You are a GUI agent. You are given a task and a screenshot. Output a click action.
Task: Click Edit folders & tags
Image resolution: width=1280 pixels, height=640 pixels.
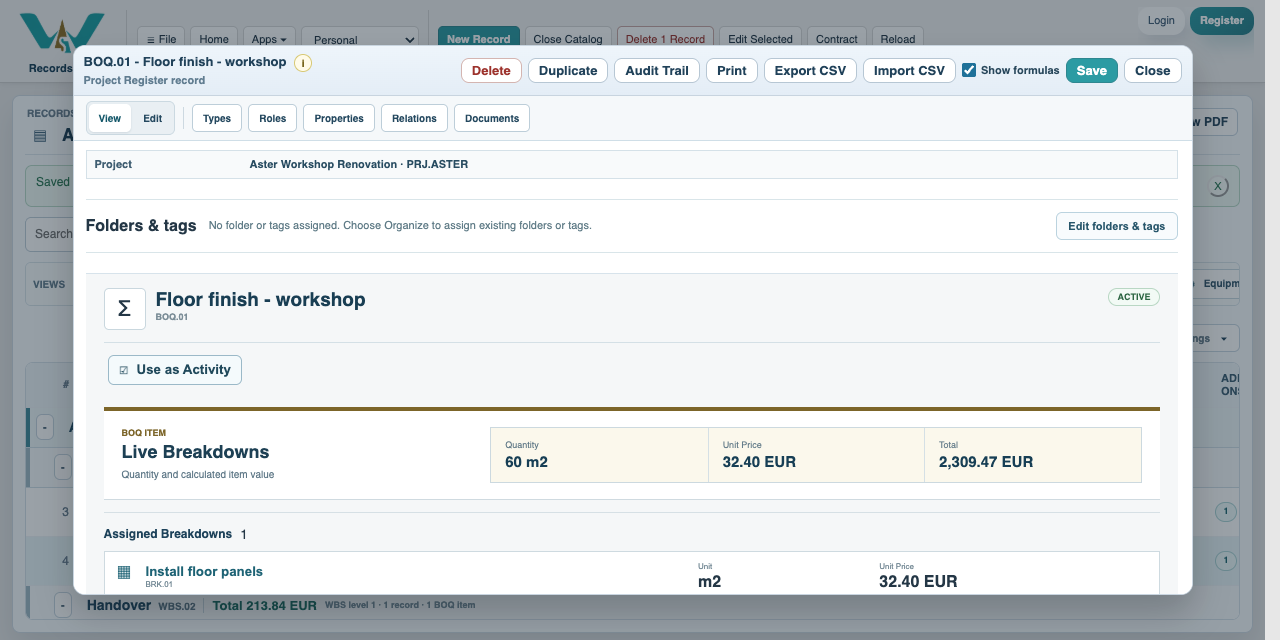1117,226
